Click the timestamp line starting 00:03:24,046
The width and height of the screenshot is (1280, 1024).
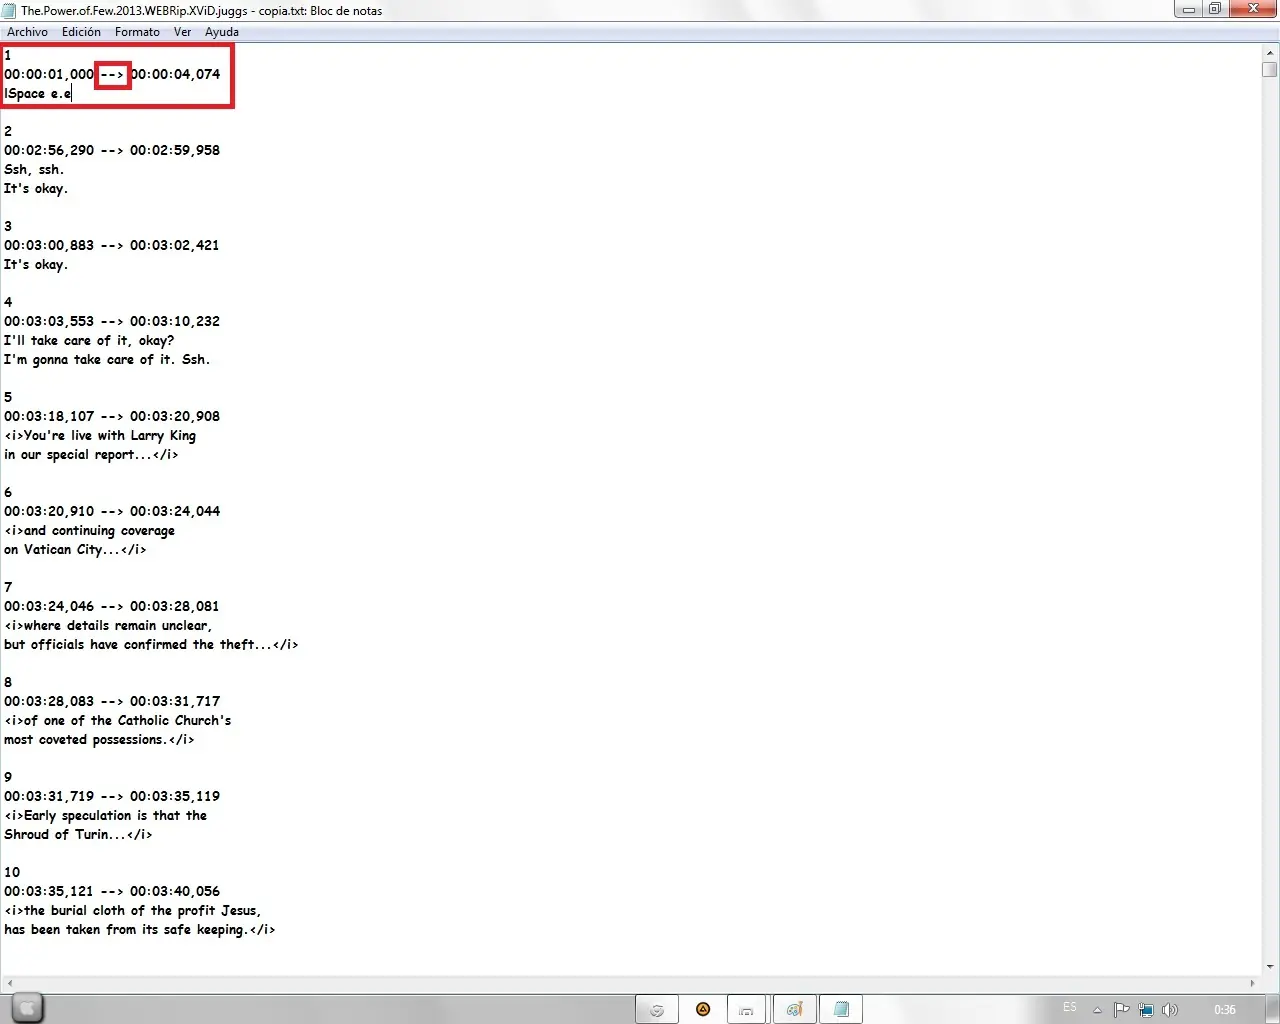coord(112,606)
